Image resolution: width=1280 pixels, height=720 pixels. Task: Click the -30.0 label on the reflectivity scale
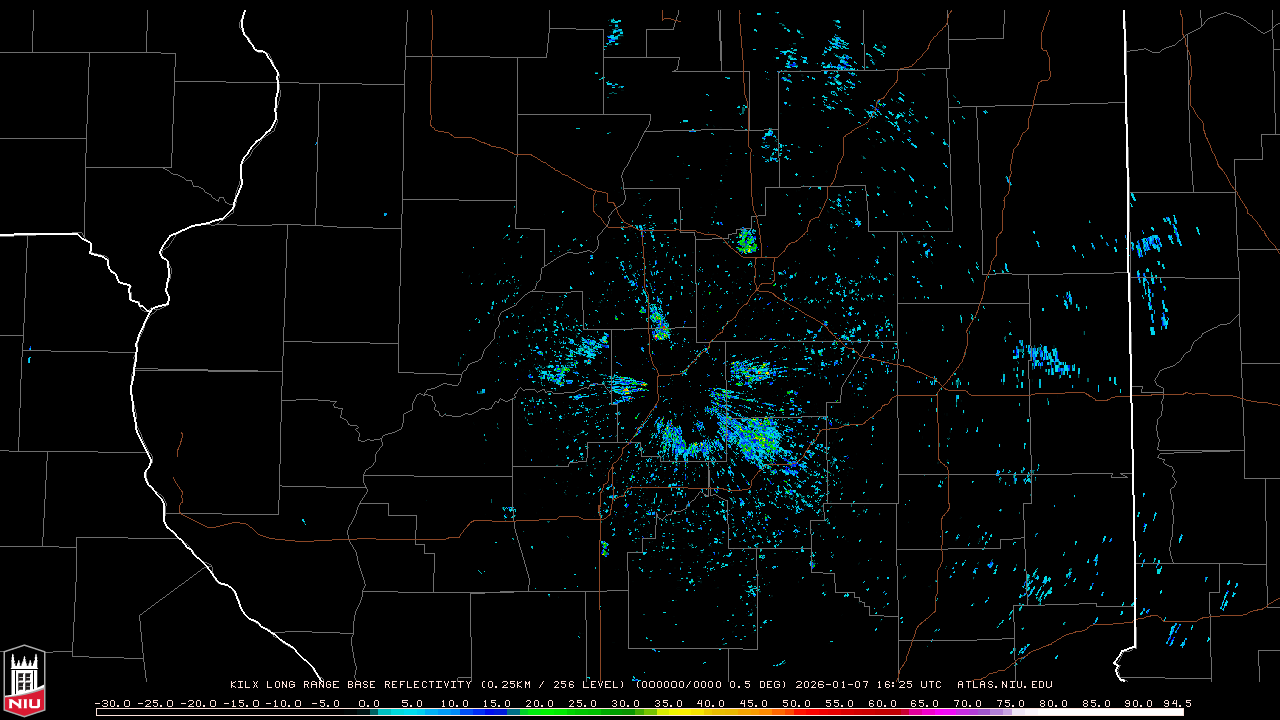(111, 703)
